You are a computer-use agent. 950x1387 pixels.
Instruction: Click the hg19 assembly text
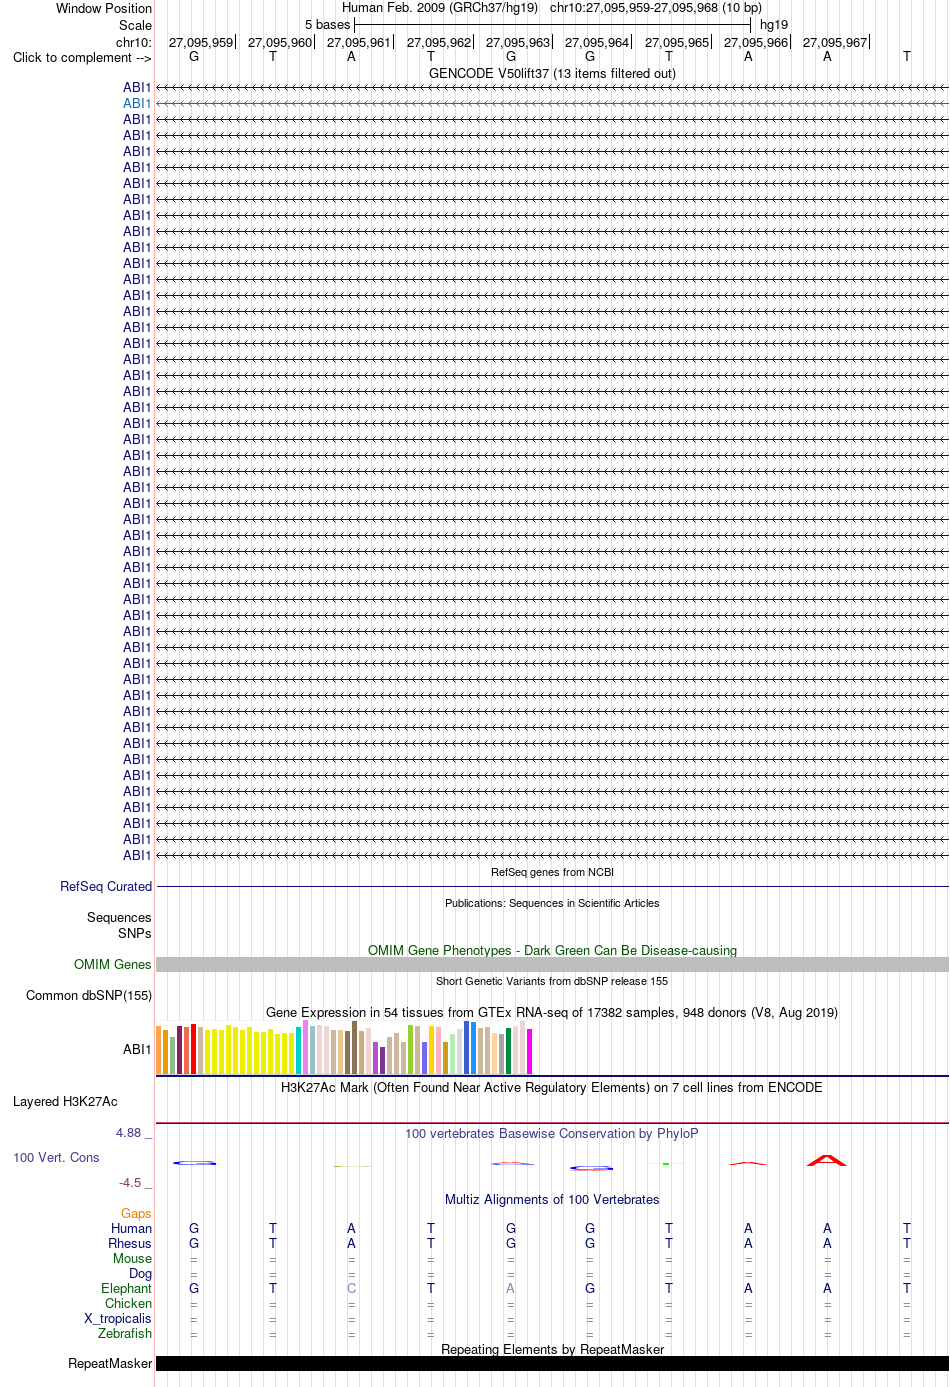774,25
